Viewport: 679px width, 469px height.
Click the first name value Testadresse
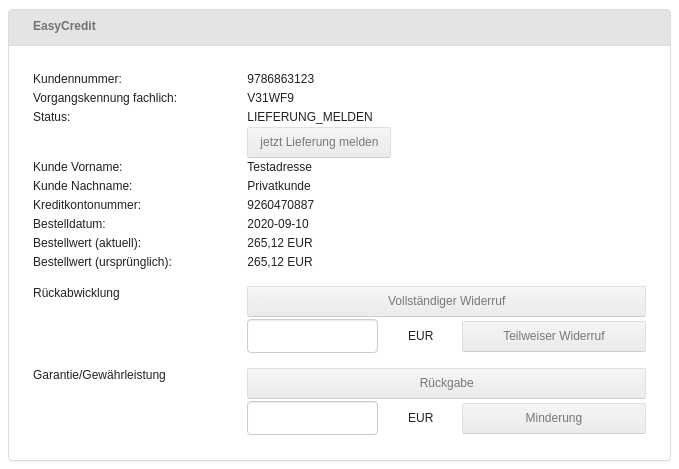279,167
